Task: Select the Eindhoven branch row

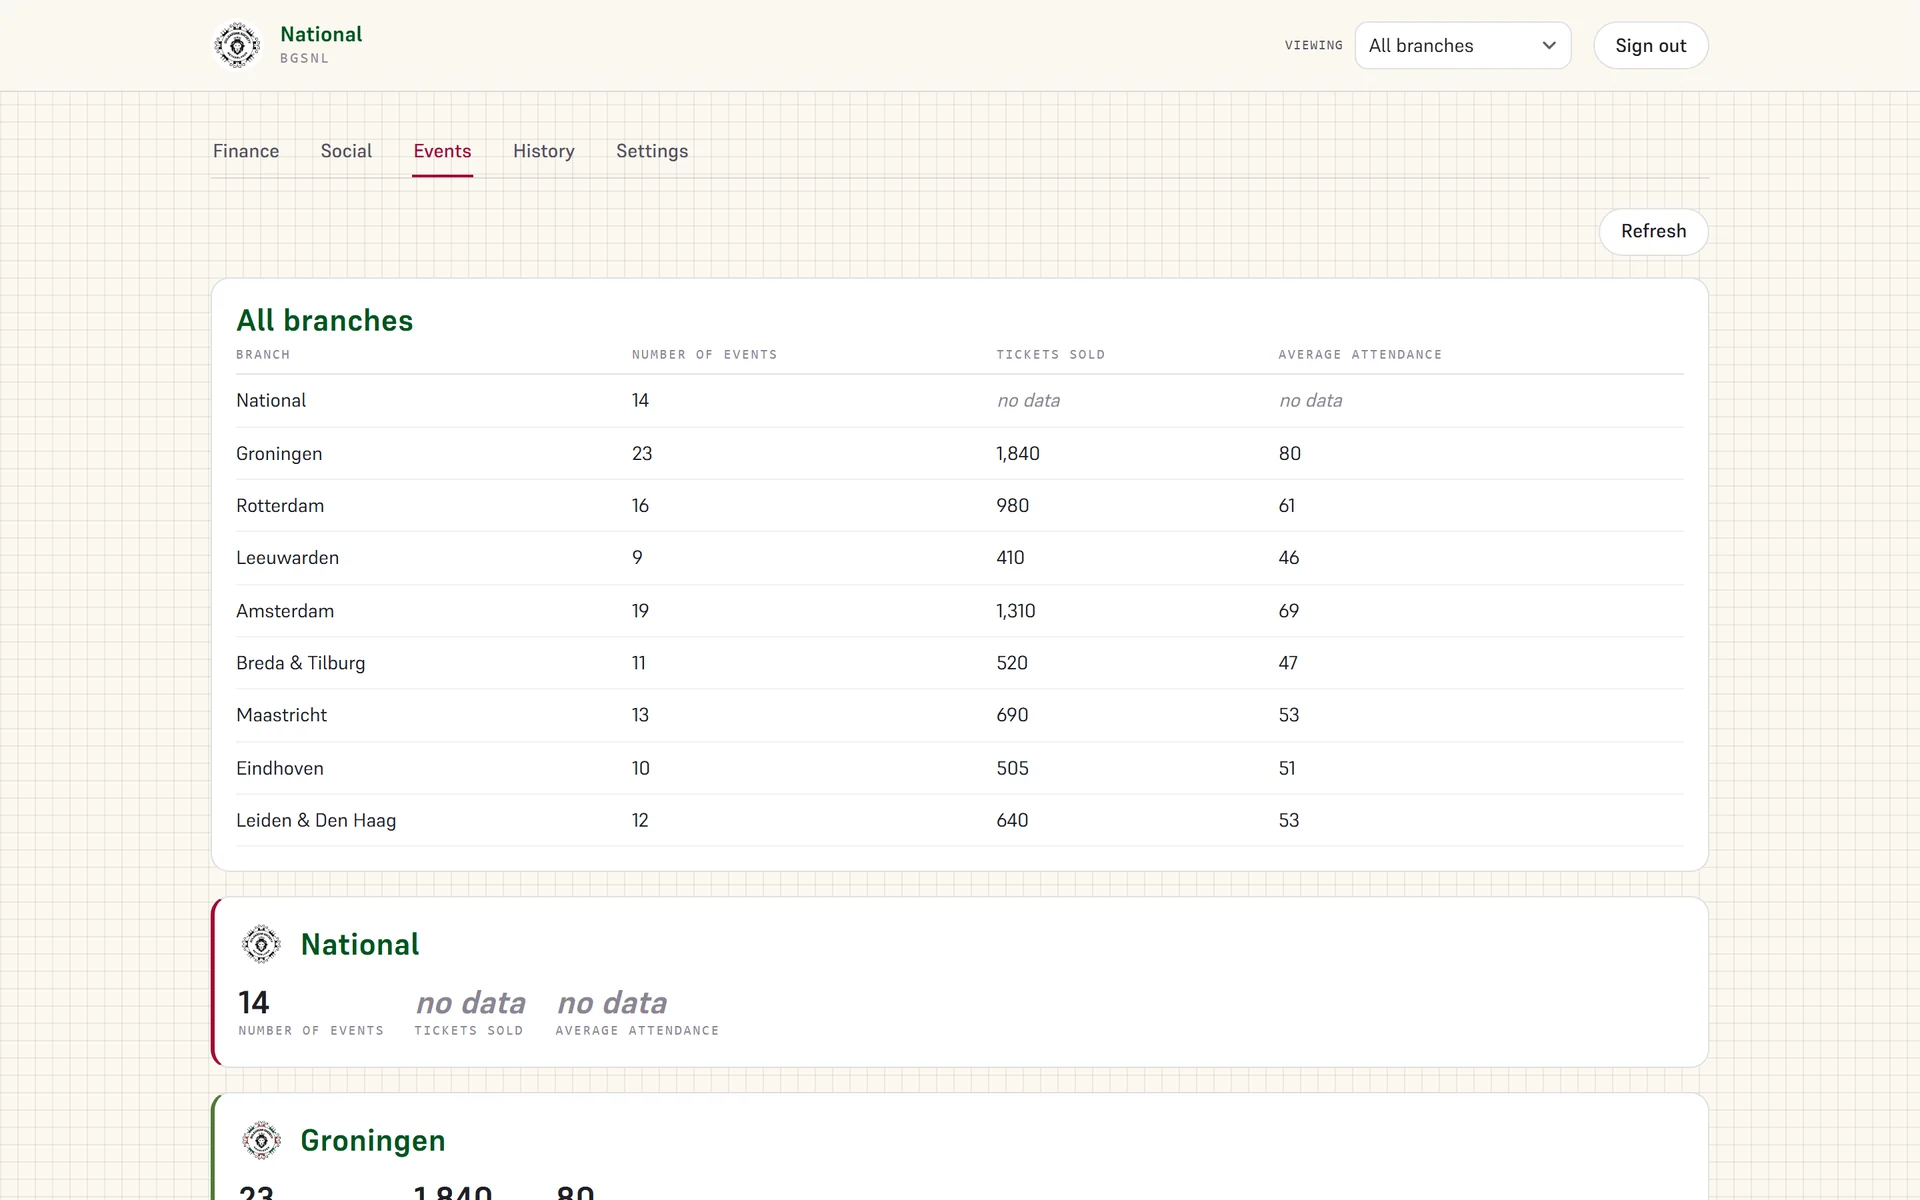Action: click(960, 768)
